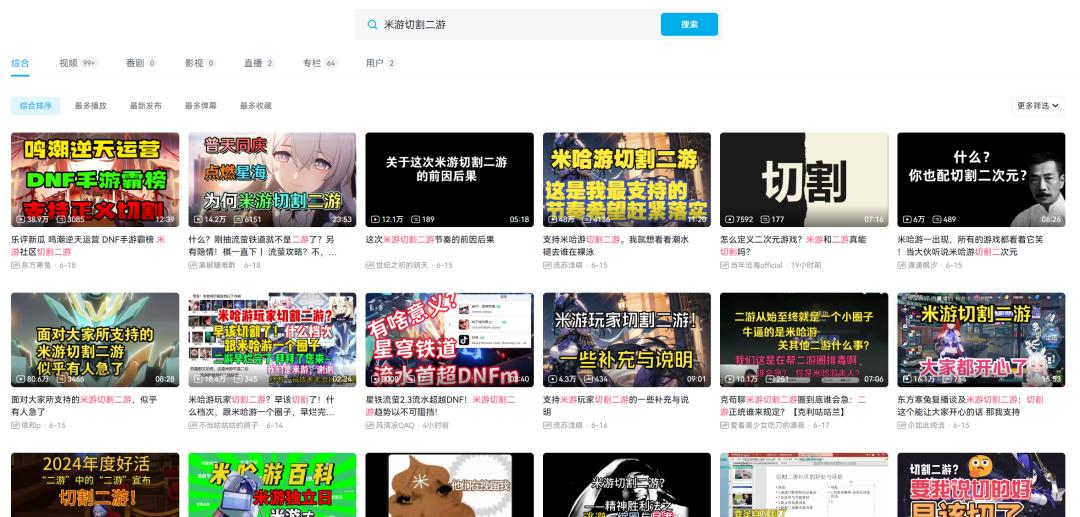This screenshot has height=517, width=1080.
Task: Open the 更多筛选 filter dropdown
Action: click(1038, 106)
